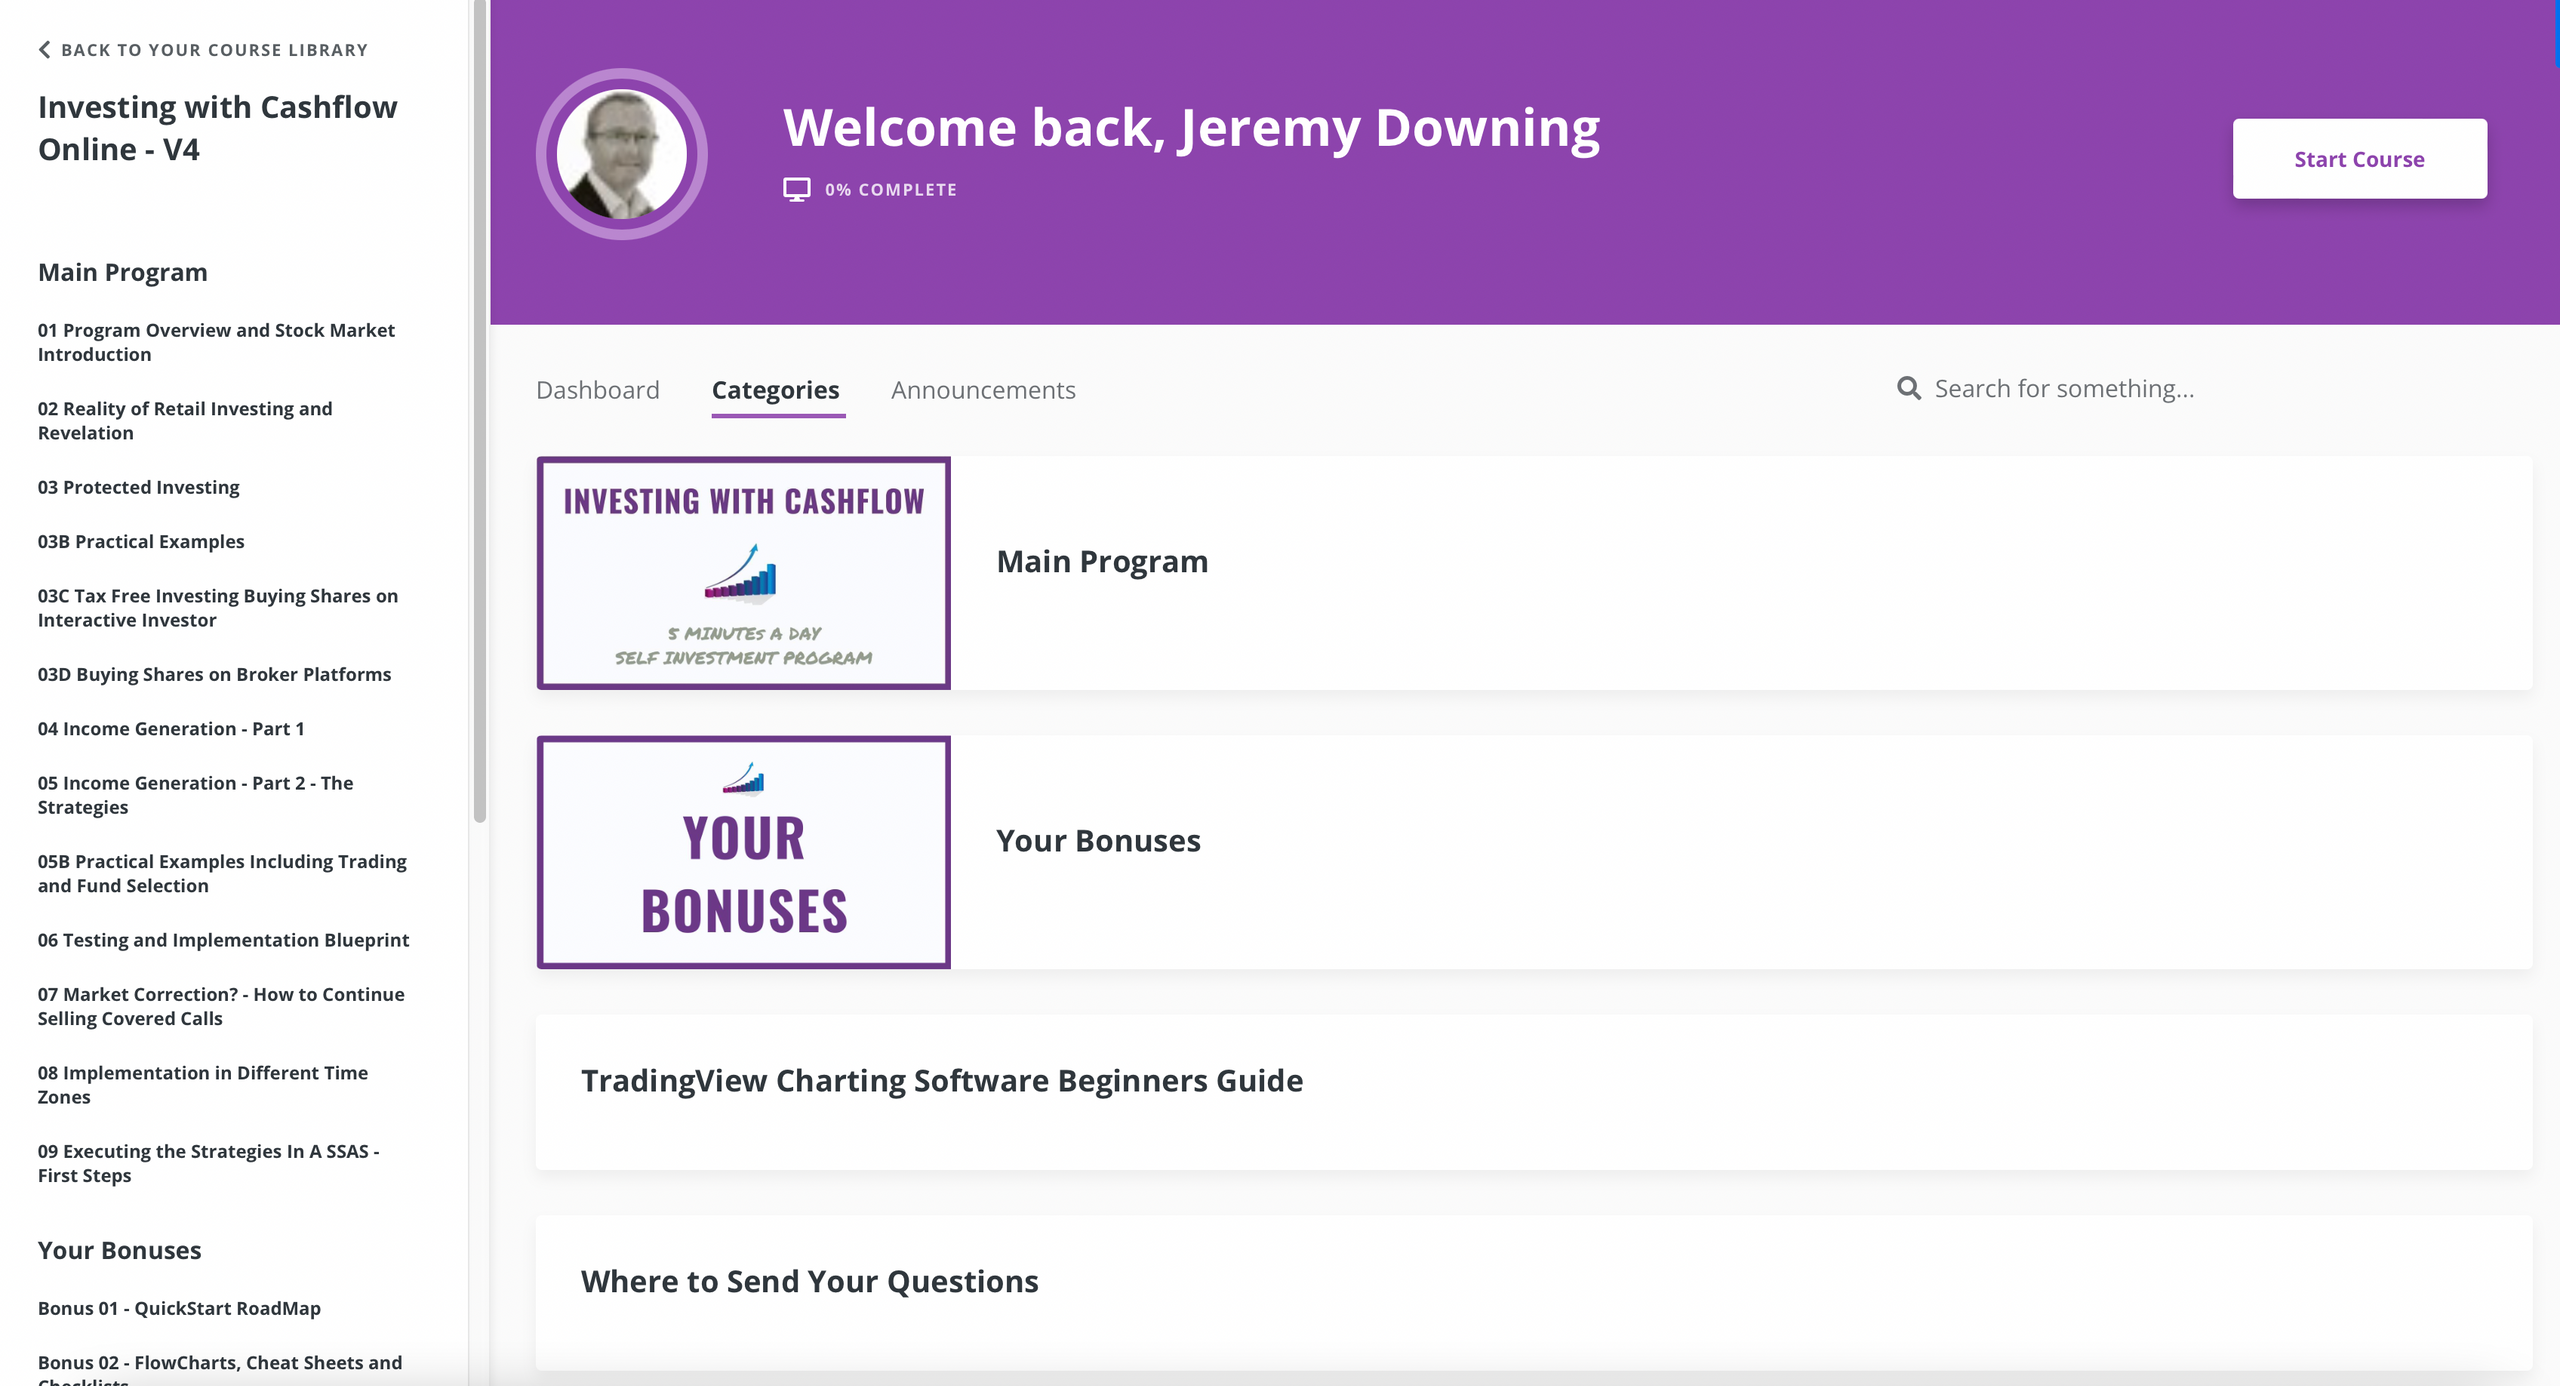The width and height of the screenshot is (2560, 1386).
Task: Open 04 Income Generation Part 1
Action: point(171,728)
